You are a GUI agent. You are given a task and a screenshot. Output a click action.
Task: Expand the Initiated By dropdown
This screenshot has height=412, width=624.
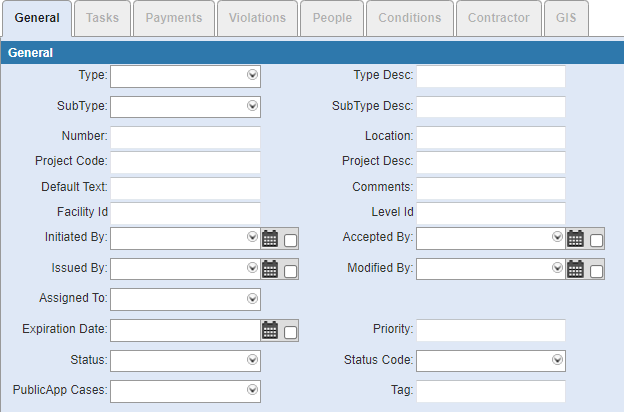(252, 236)
